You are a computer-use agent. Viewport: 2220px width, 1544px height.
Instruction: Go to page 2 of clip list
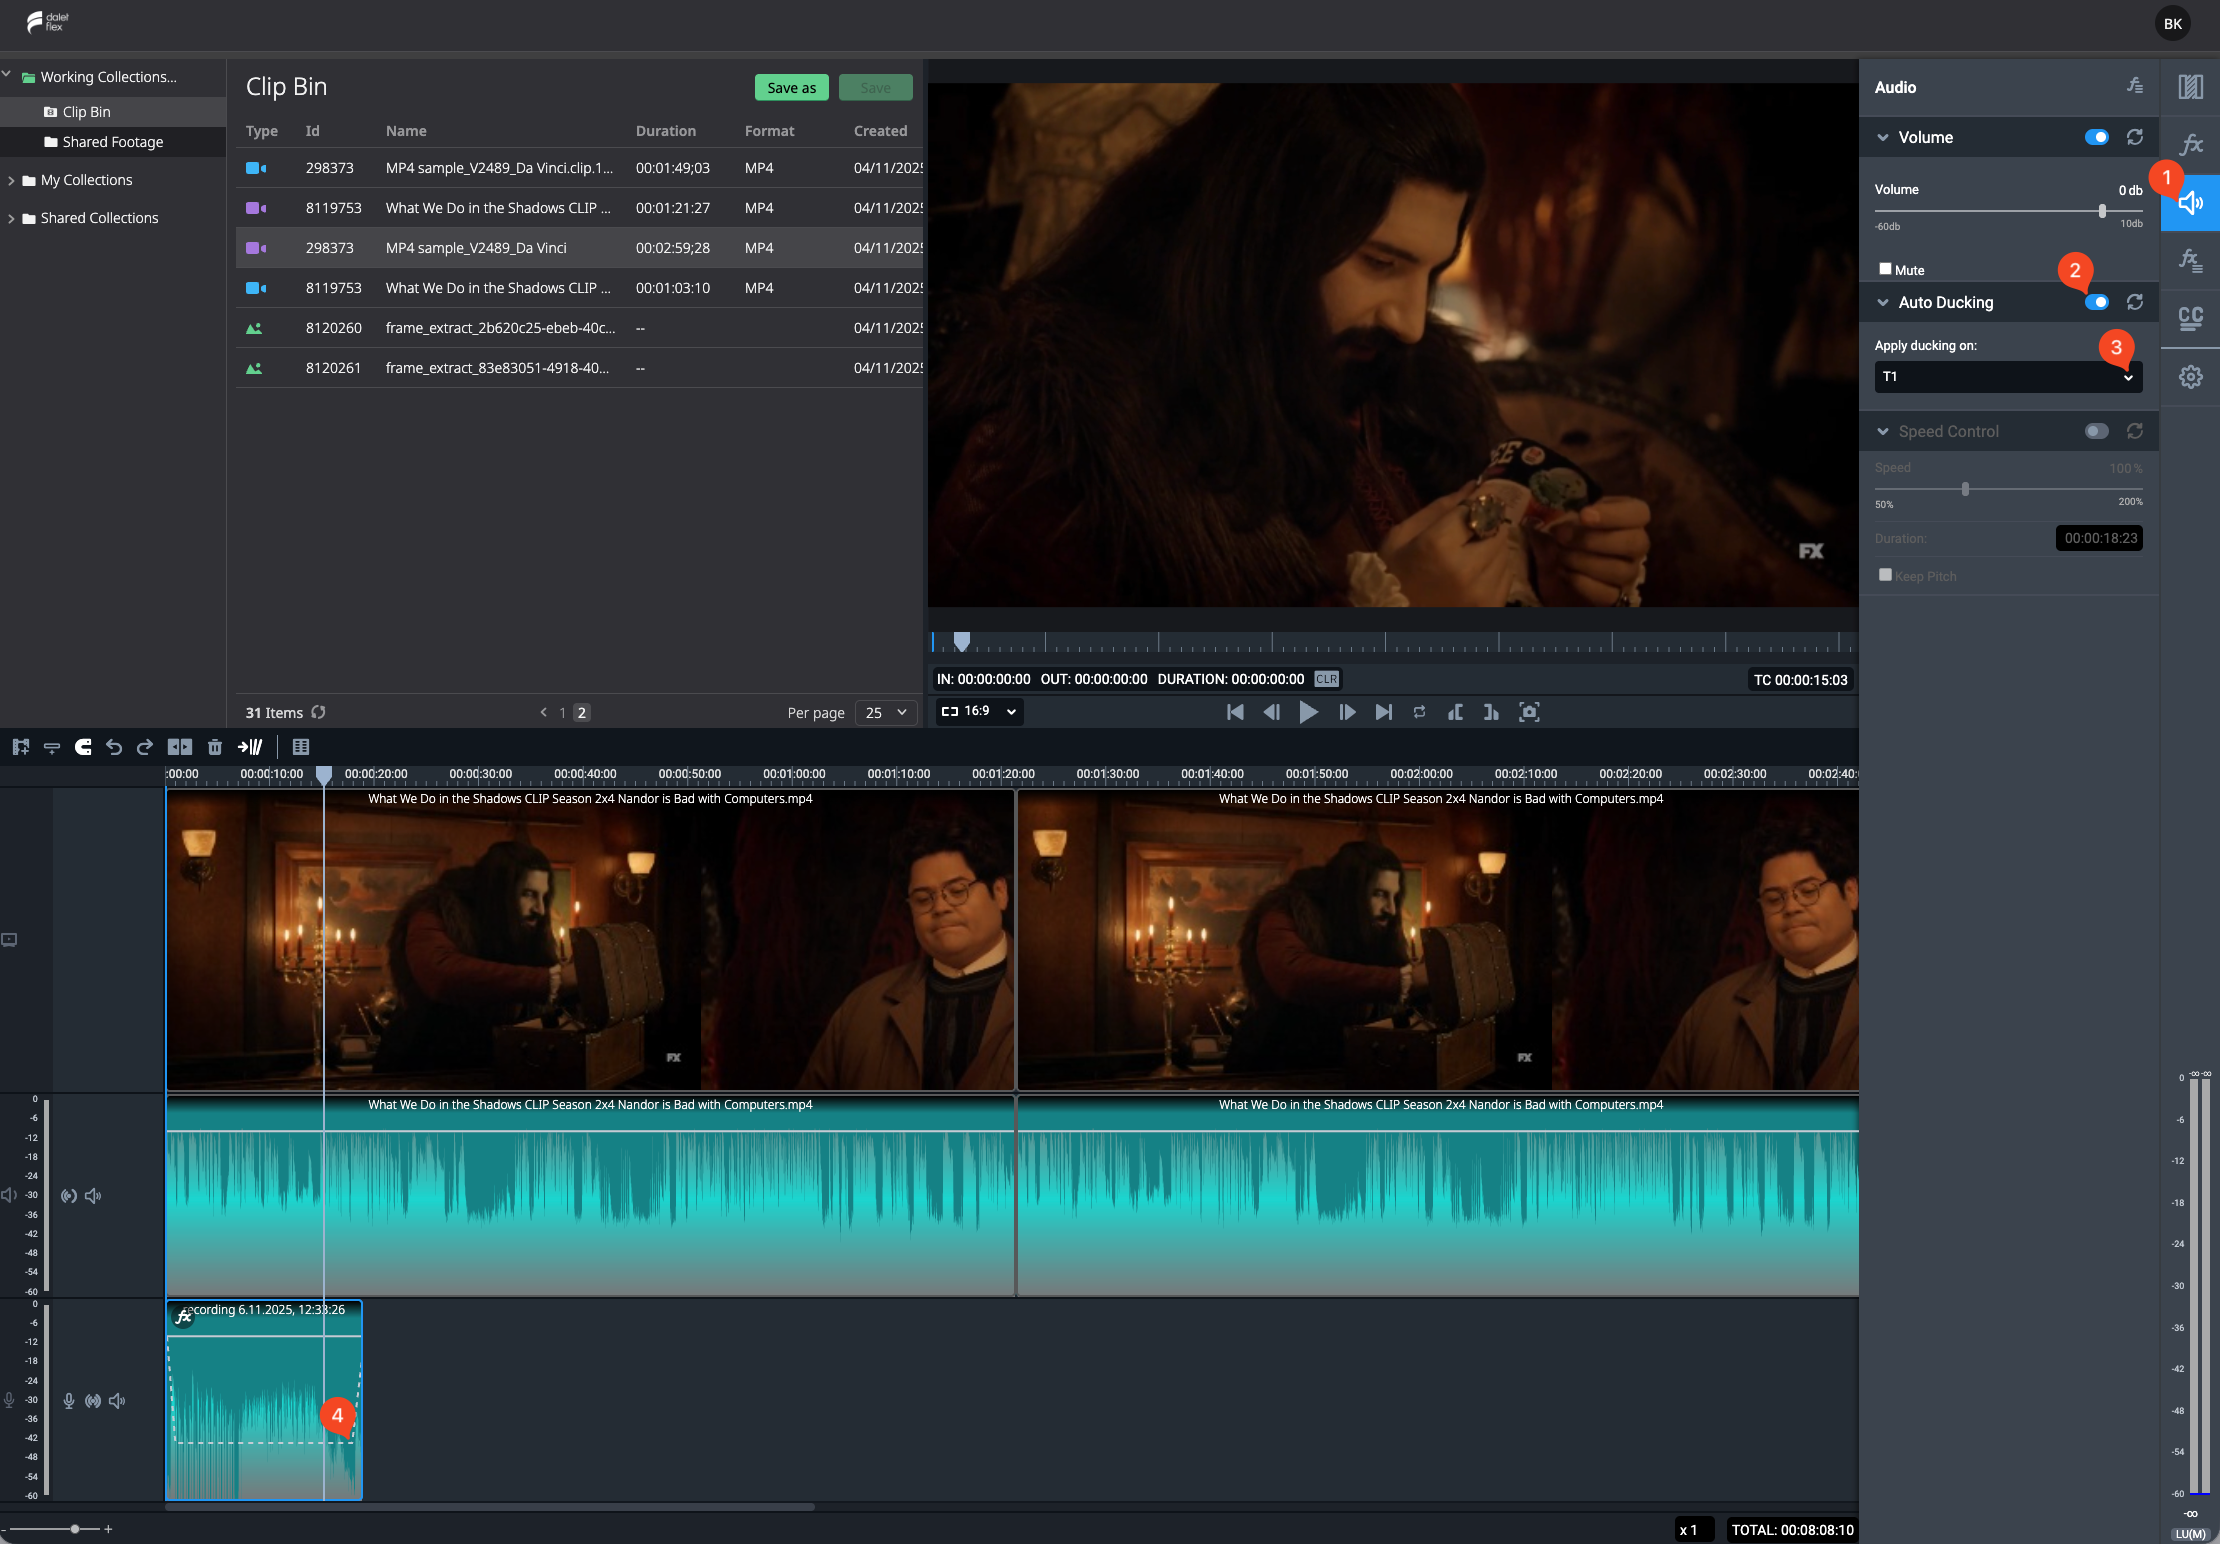582,713
